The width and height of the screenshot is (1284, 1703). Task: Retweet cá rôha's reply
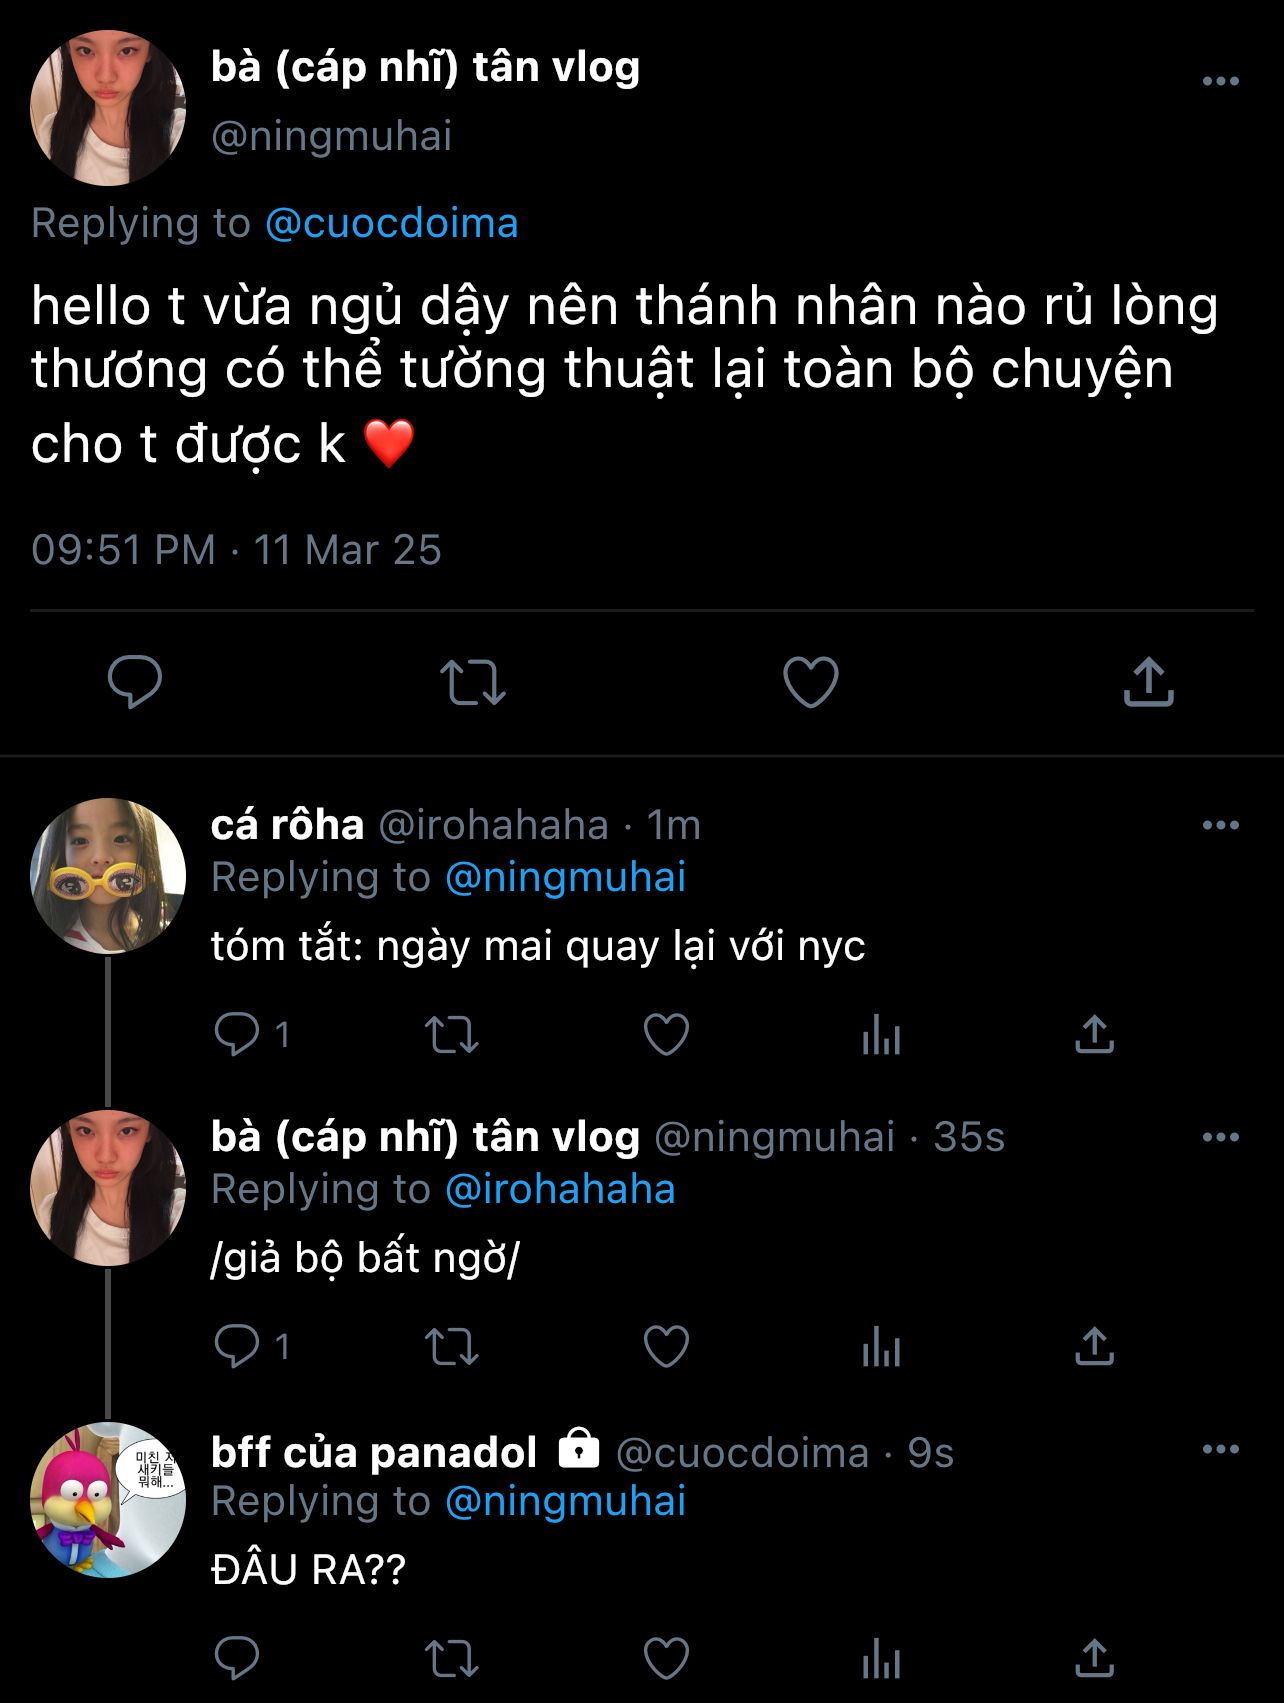click(452, 1034)
